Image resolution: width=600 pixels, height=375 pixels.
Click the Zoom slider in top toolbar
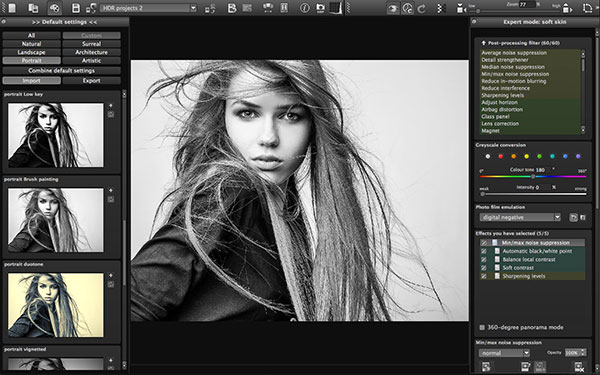click(x=515, y=11)
